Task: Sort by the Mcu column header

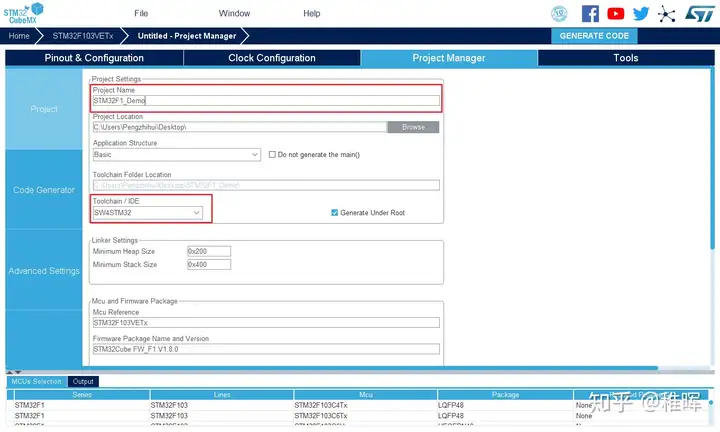Action: click(366, 394)
